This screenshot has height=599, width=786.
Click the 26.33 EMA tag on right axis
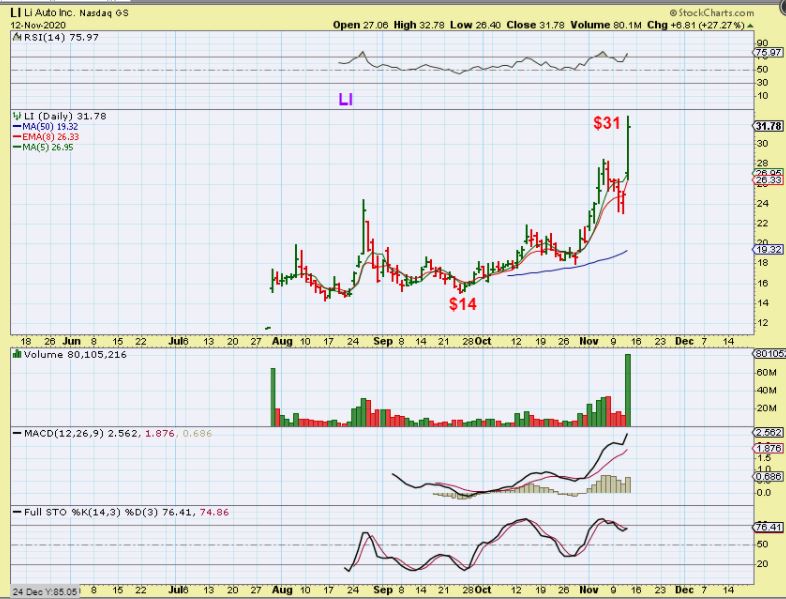pyautogui.click(x=768, y=180)
